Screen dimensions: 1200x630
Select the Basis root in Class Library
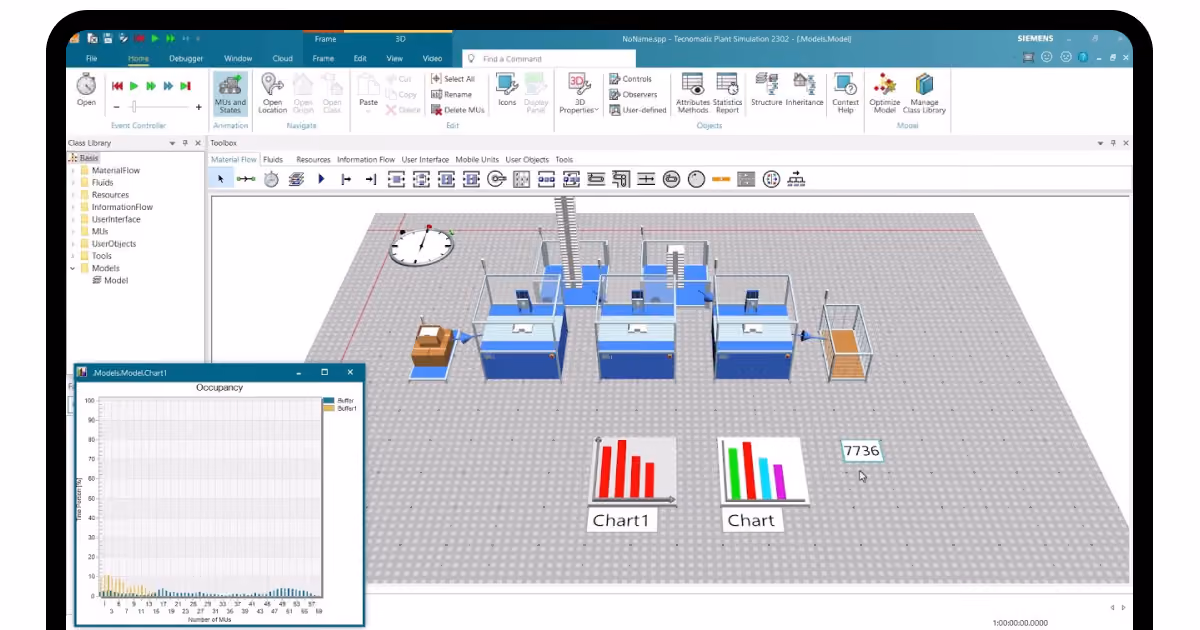click(x=85, y=158)
